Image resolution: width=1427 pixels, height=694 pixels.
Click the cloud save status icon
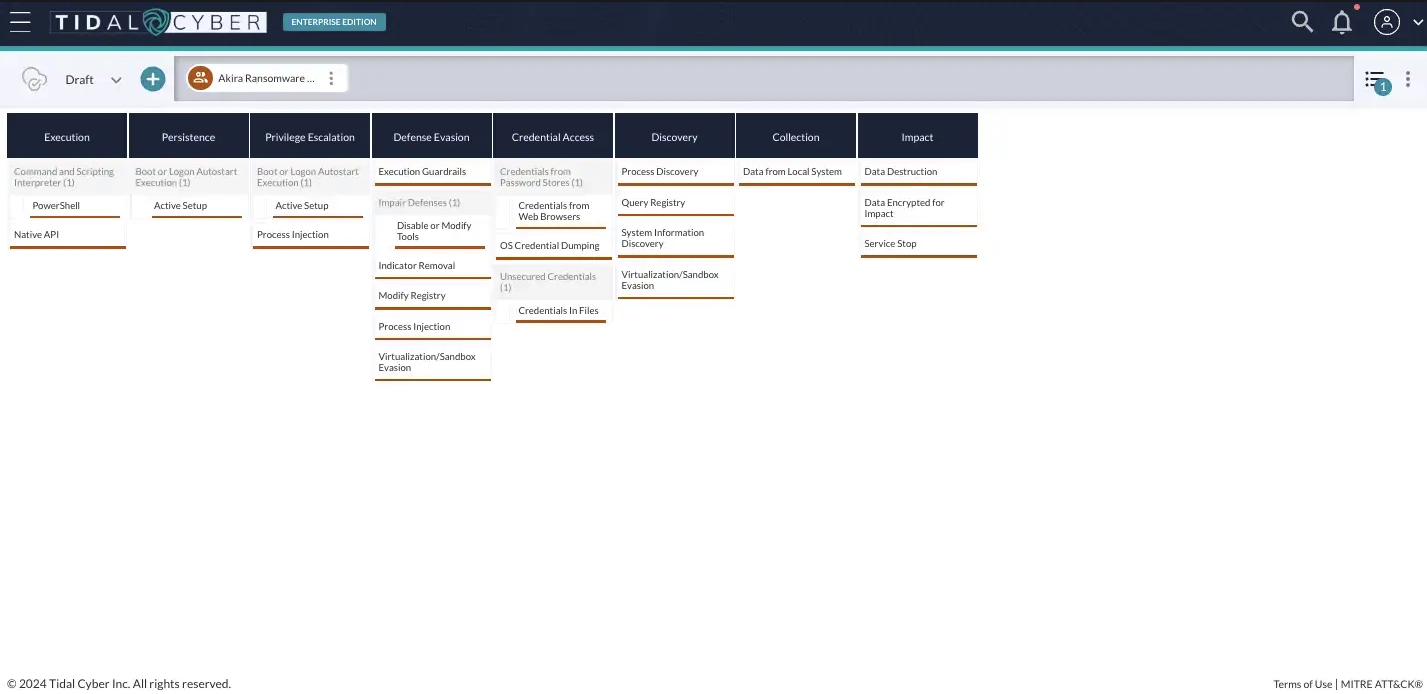(x=35, y=80)
